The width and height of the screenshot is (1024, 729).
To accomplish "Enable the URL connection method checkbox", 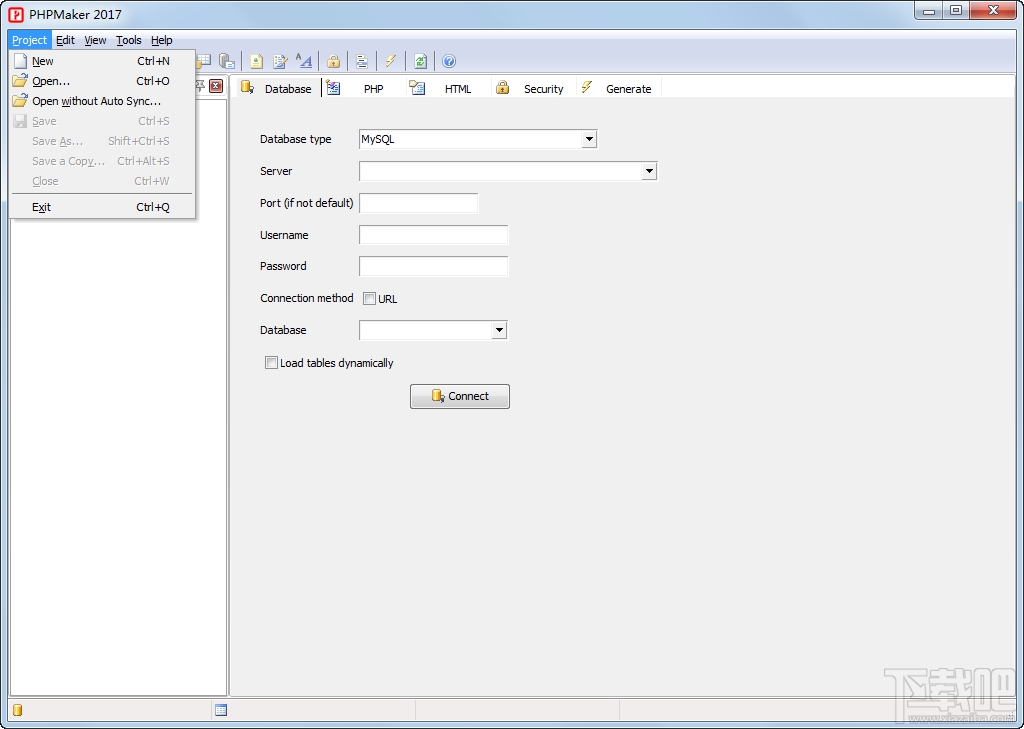I will [370, 299].
